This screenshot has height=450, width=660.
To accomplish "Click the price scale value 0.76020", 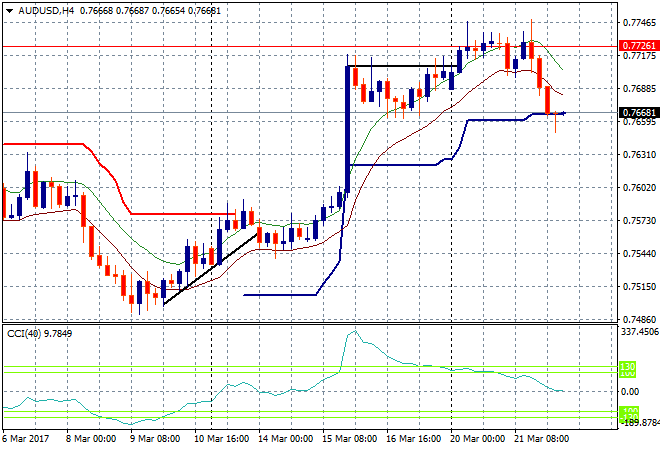I will (639, 187).
